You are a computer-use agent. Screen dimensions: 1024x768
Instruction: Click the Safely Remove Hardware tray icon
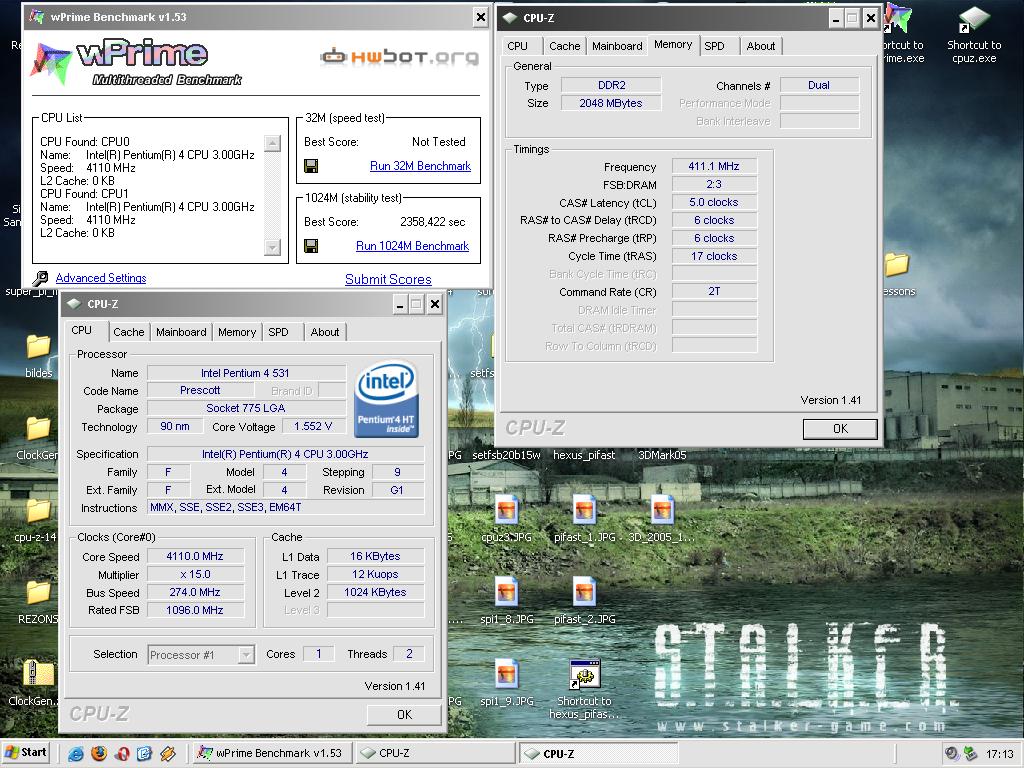coord(970,754)
